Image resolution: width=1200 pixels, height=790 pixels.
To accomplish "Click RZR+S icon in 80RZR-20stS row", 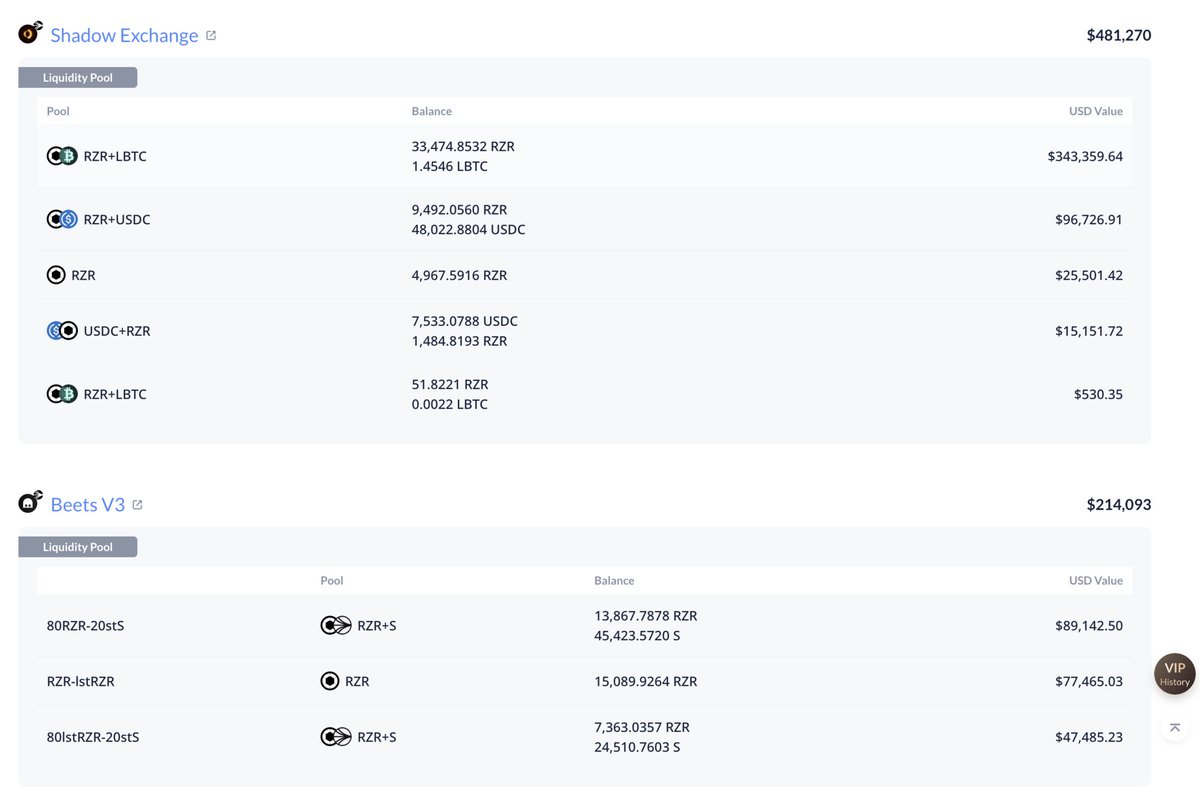I will (336, 625).
